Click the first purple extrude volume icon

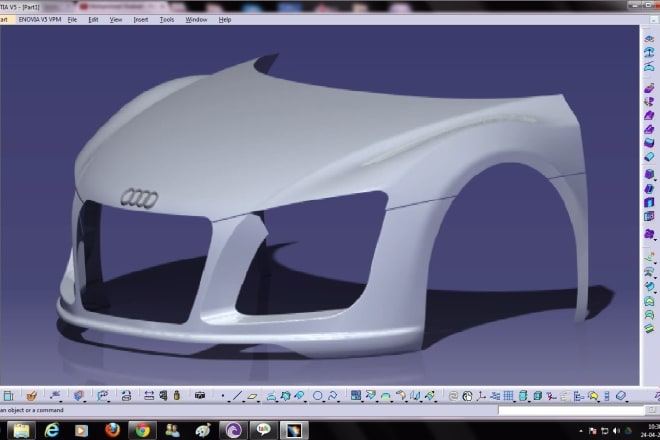[x=649, y=88]
